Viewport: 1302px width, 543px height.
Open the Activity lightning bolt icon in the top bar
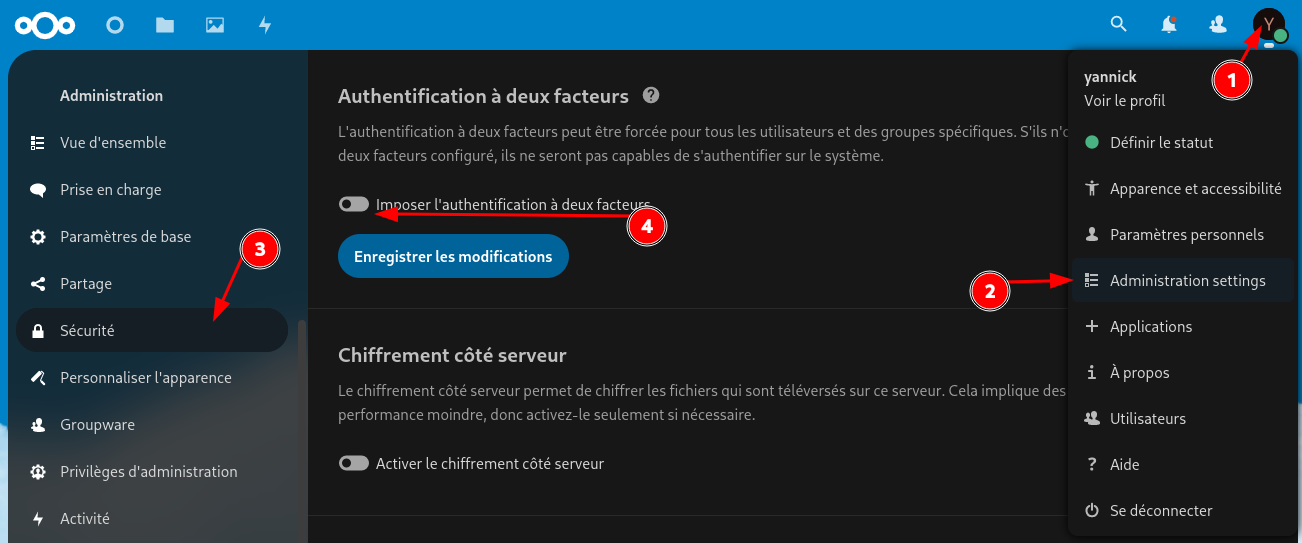[x=265, y=25]
